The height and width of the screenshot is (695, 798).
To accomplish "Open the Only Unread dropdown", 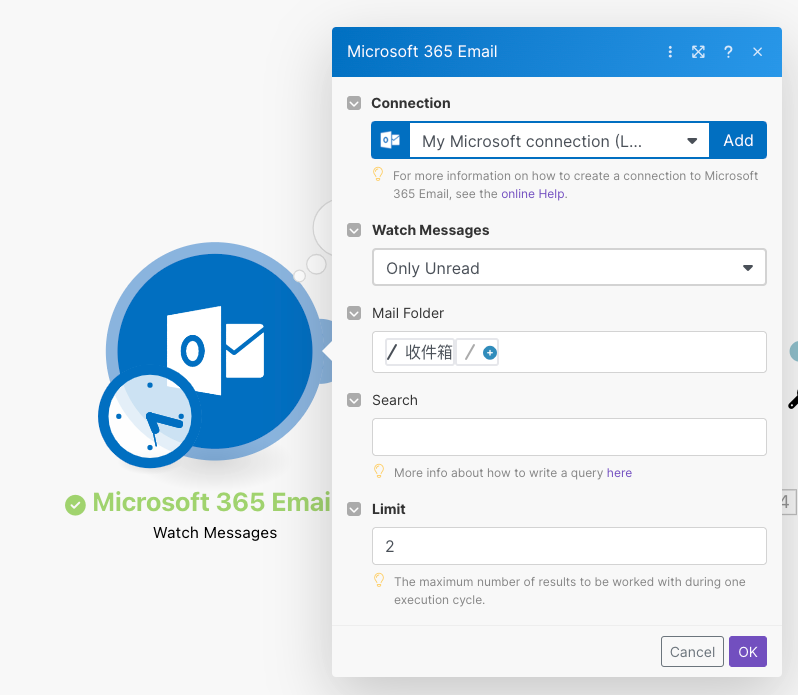I will click(569, 267).
